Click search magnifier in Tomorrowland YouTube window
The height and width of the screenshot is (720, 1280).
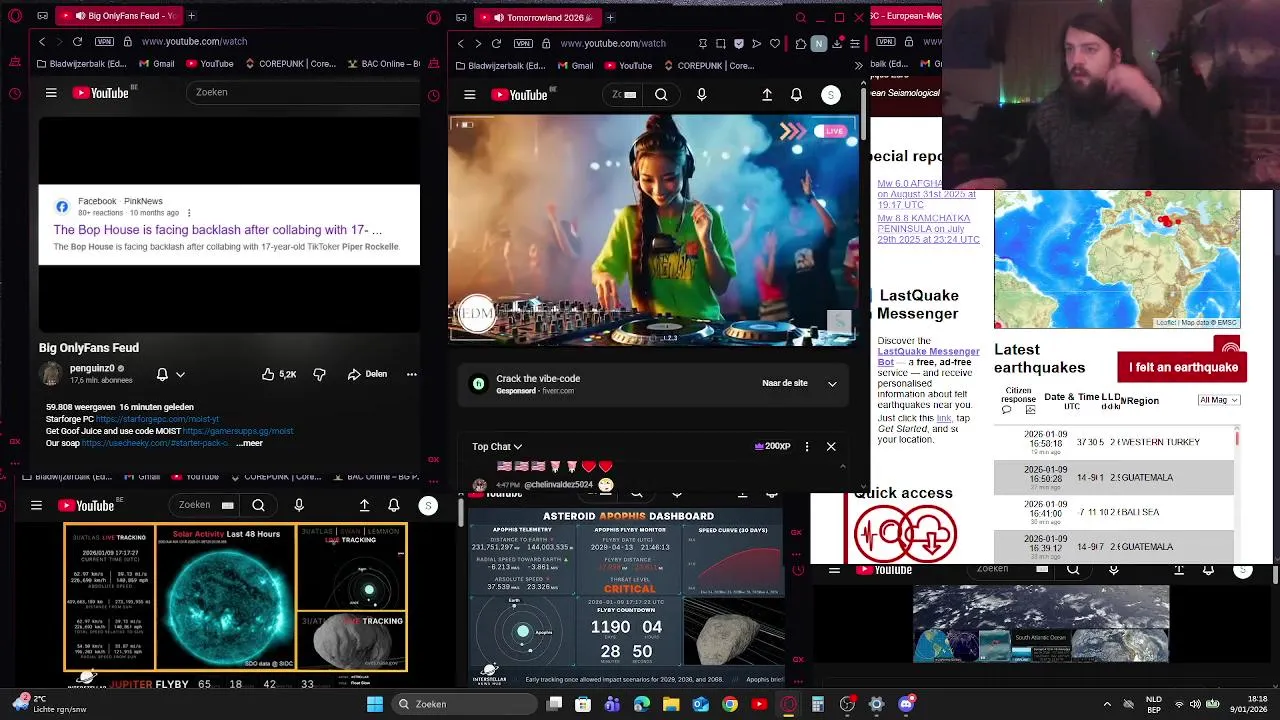661,95
